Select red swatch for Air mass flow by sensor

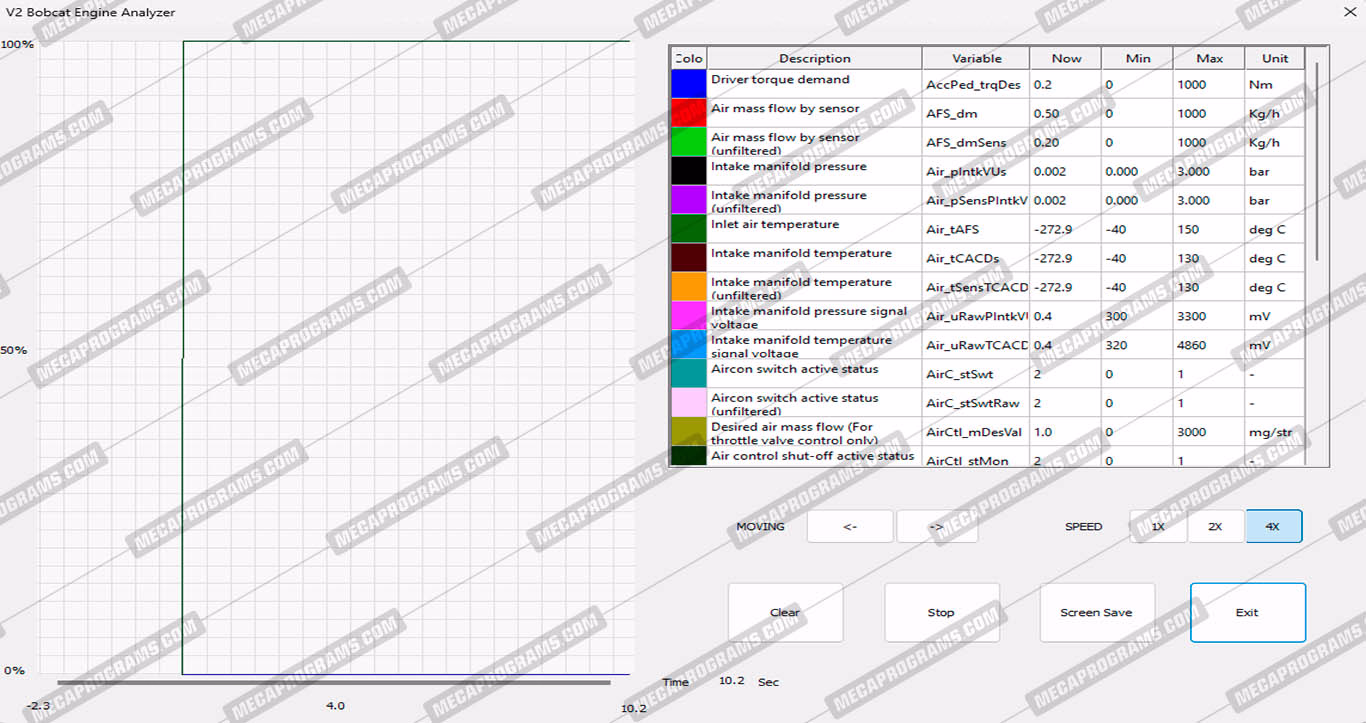click(x=688, y=113)
